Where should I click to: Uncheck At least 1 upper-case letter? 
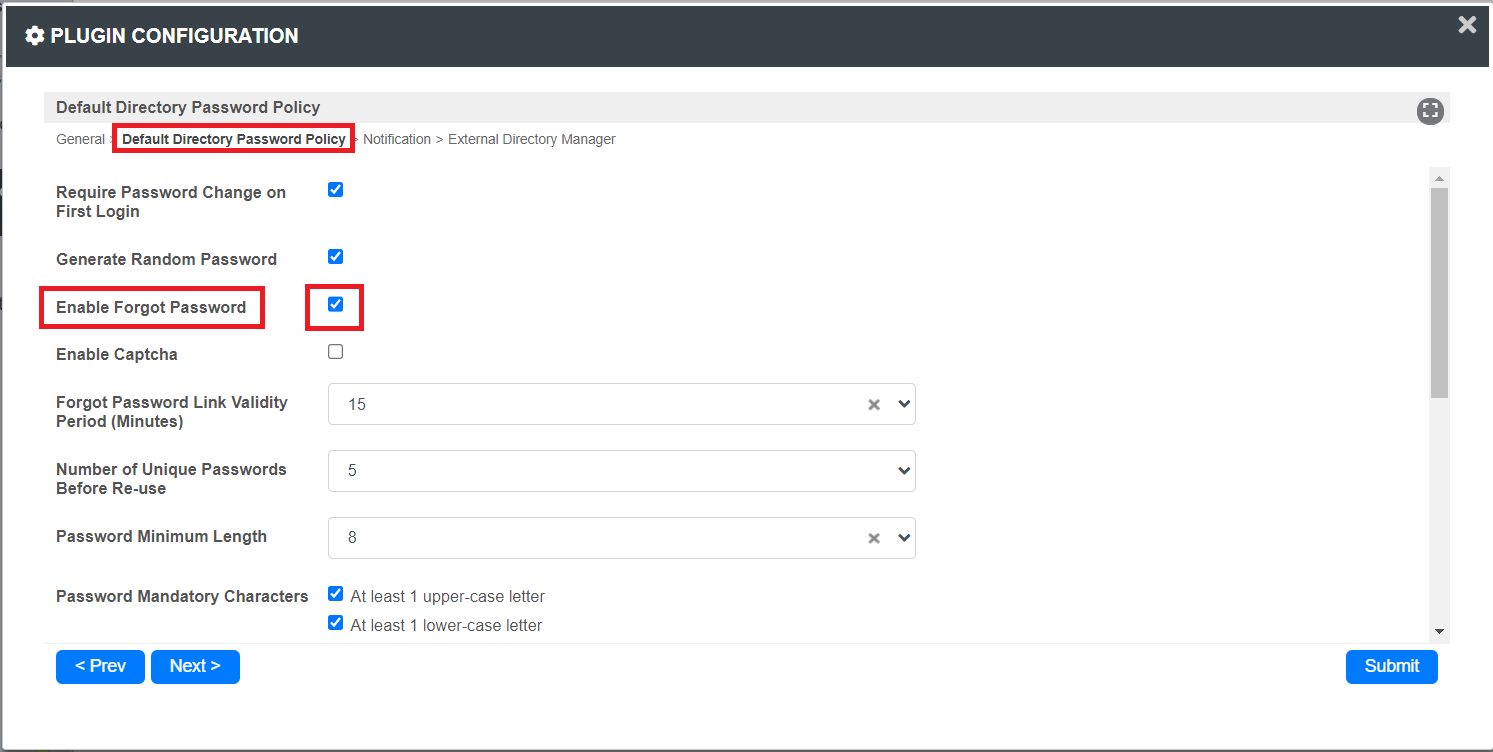pos(336,594)
